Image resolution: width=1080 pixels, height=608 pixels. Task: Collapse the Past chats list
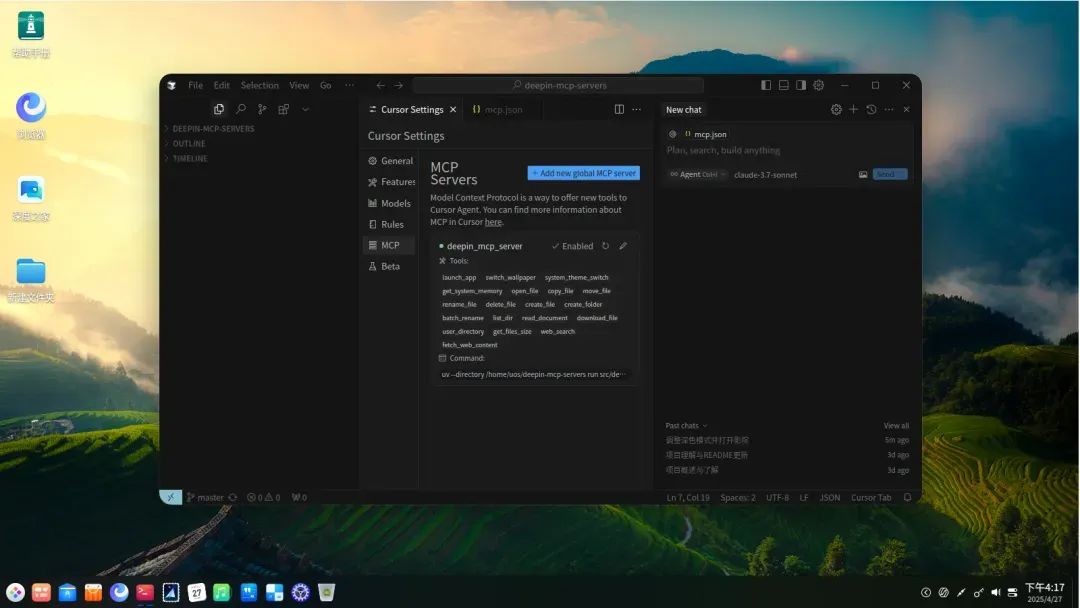(686, 426)
